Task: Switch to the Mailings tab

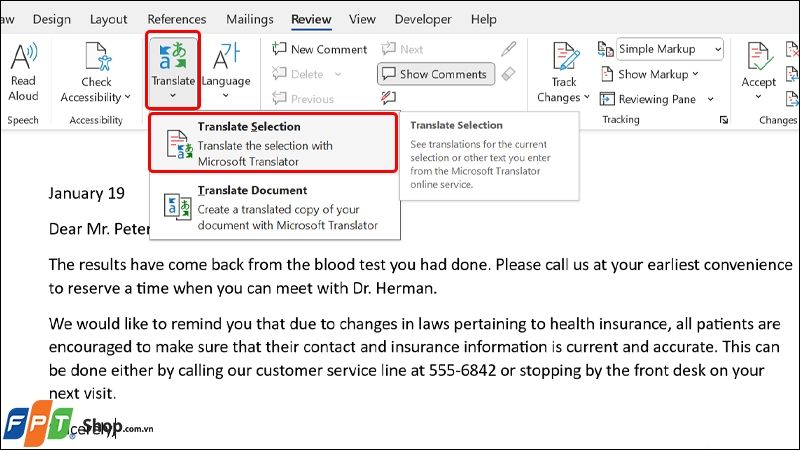Action: [249, 19]
